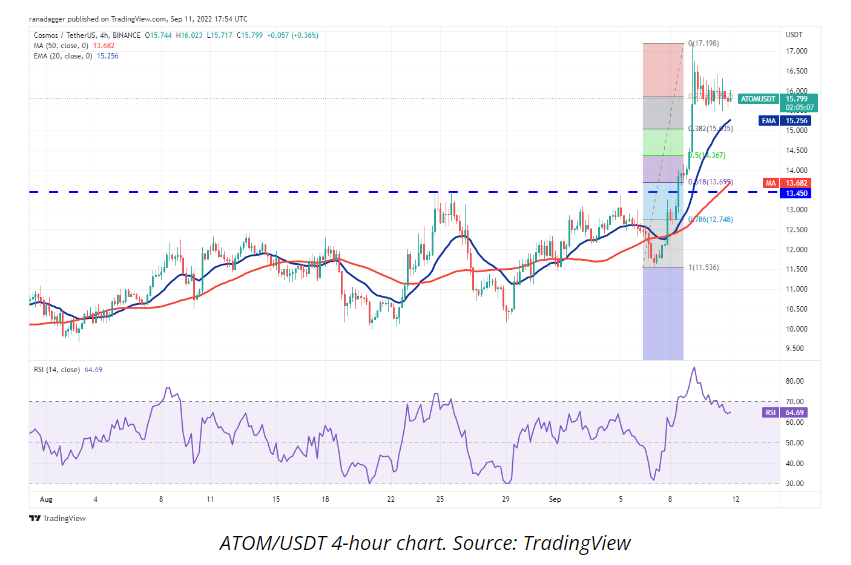Select the EMA (20, close, 0) legend
Viewport: 851px width, 565px height.
[x=75, y=56]
